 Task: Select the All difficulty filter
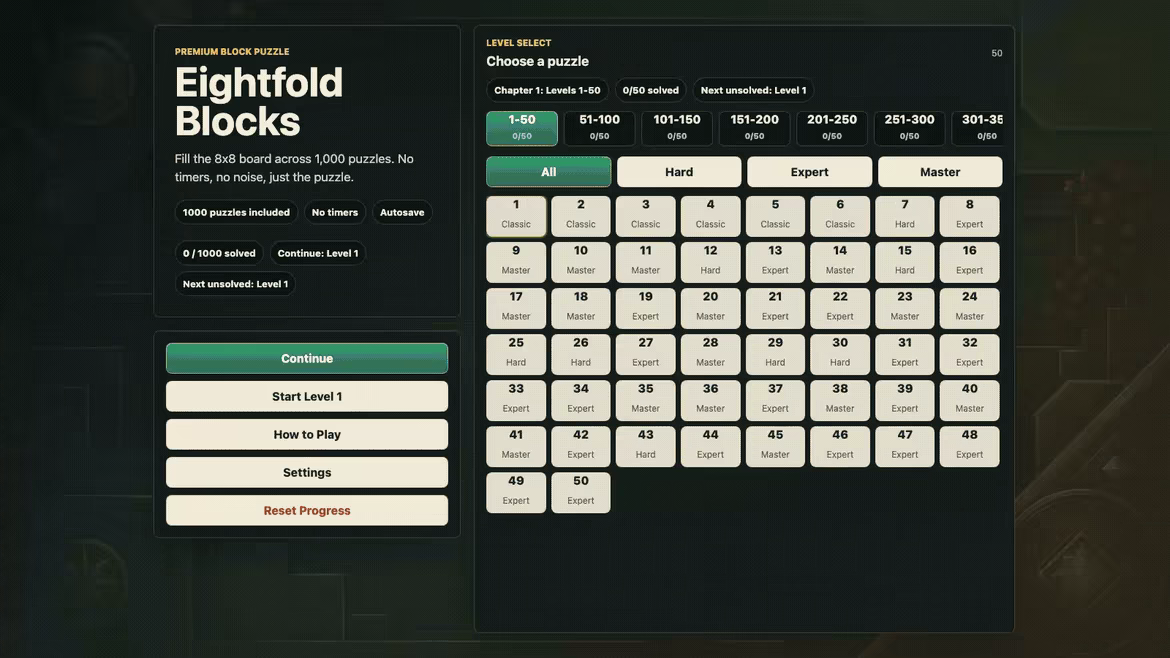(x=548, y=172)
